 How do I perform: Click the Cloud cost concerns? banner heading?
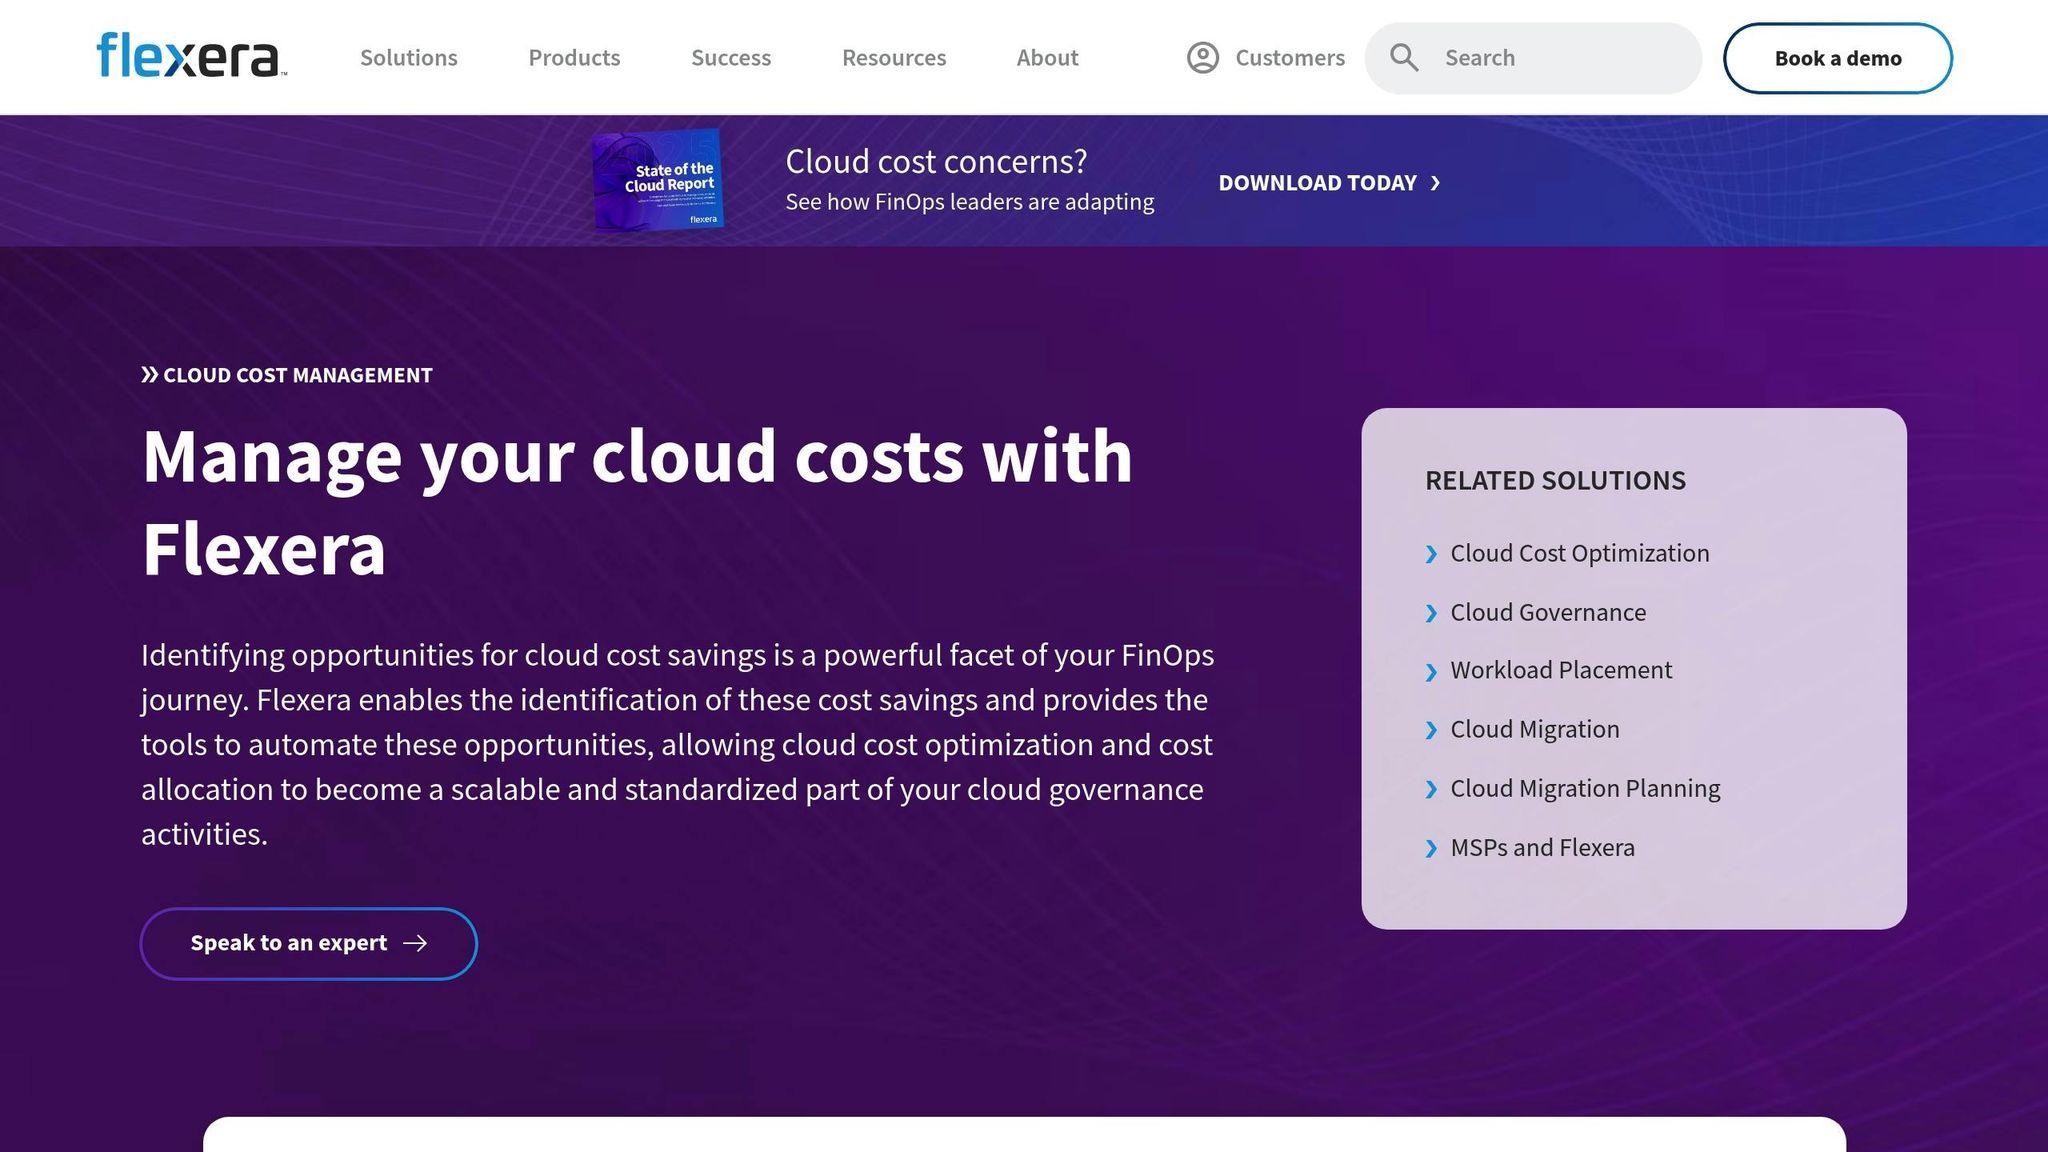tap(936, 161)
